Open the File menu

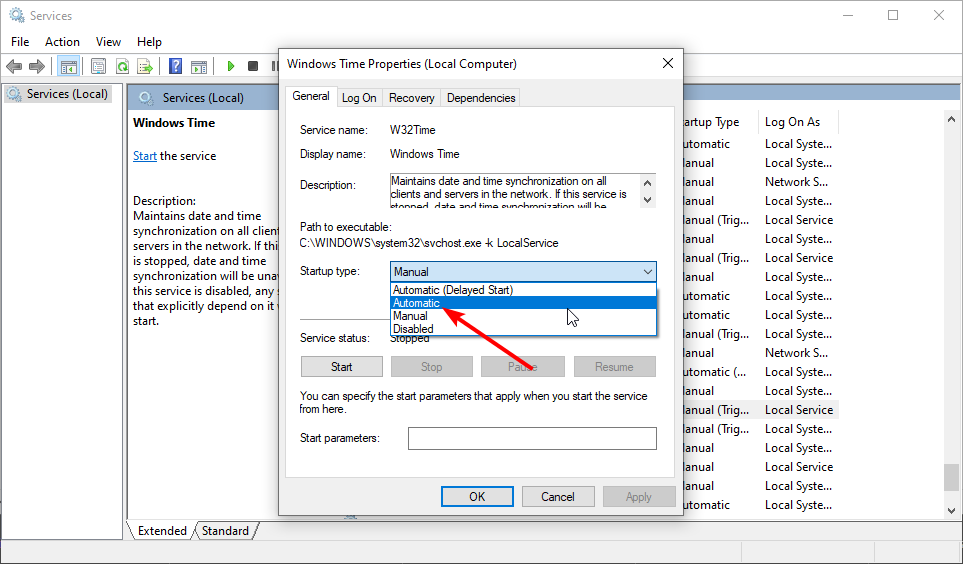[20, 42]
